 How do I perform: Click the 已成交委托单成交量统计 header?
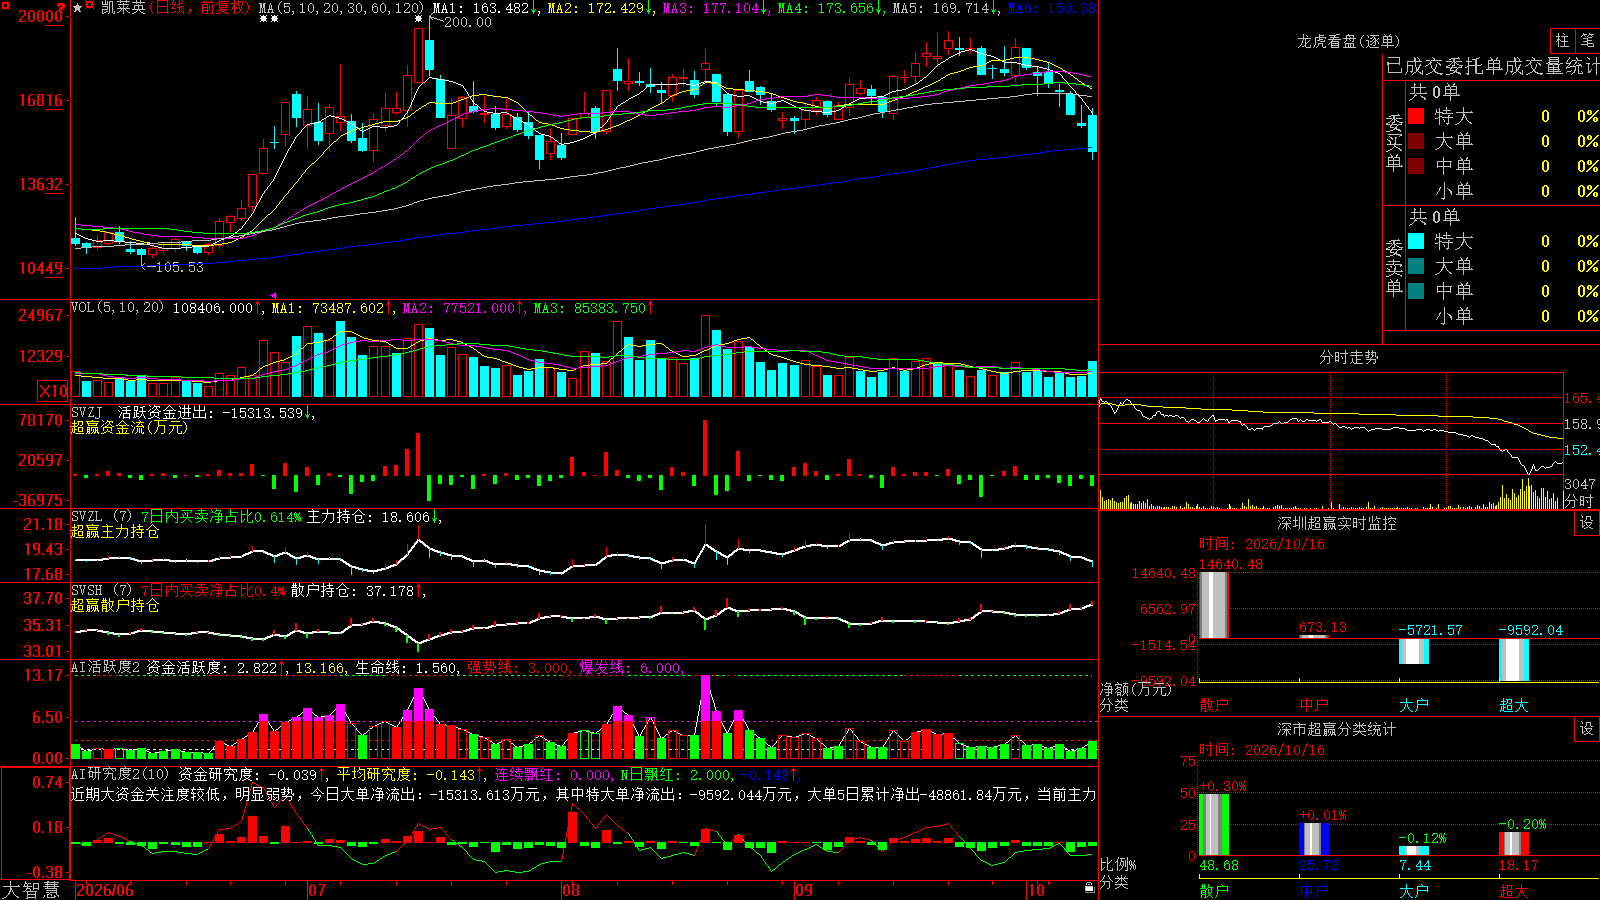pos(1492,66)
